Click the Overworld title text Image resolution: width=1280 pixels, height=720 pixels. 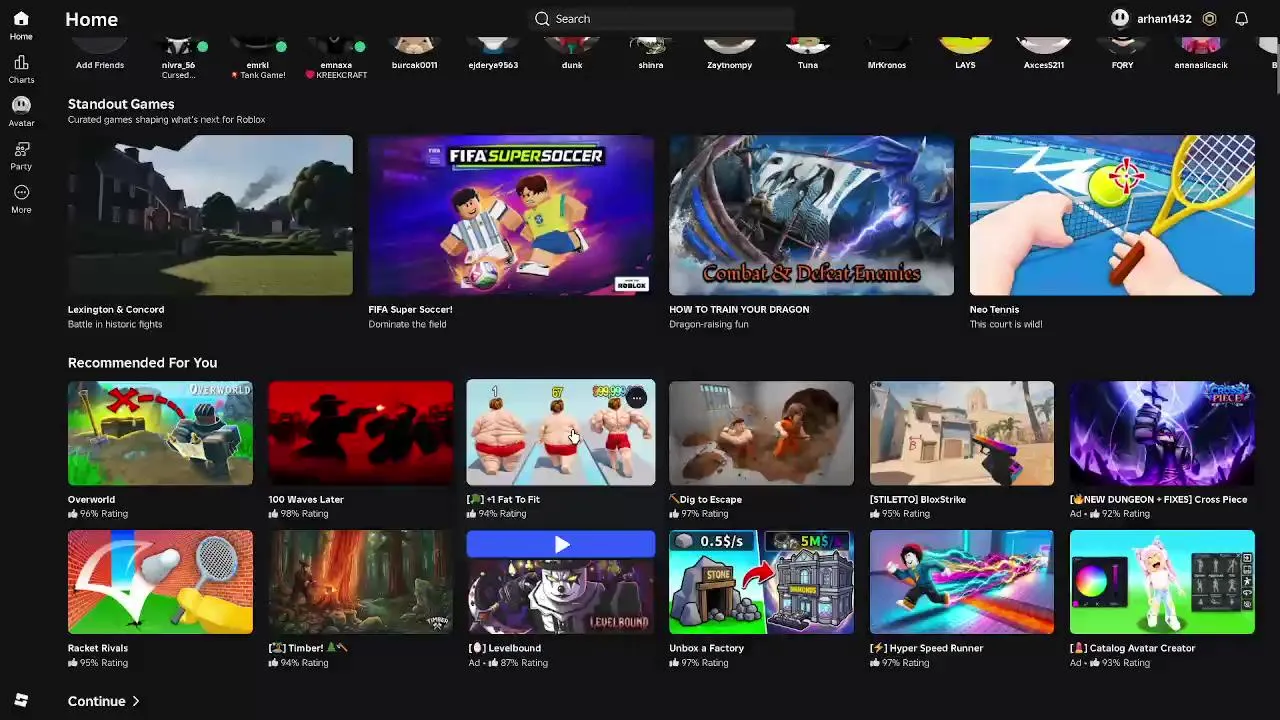pyautogui.click(x=91, y=500)
